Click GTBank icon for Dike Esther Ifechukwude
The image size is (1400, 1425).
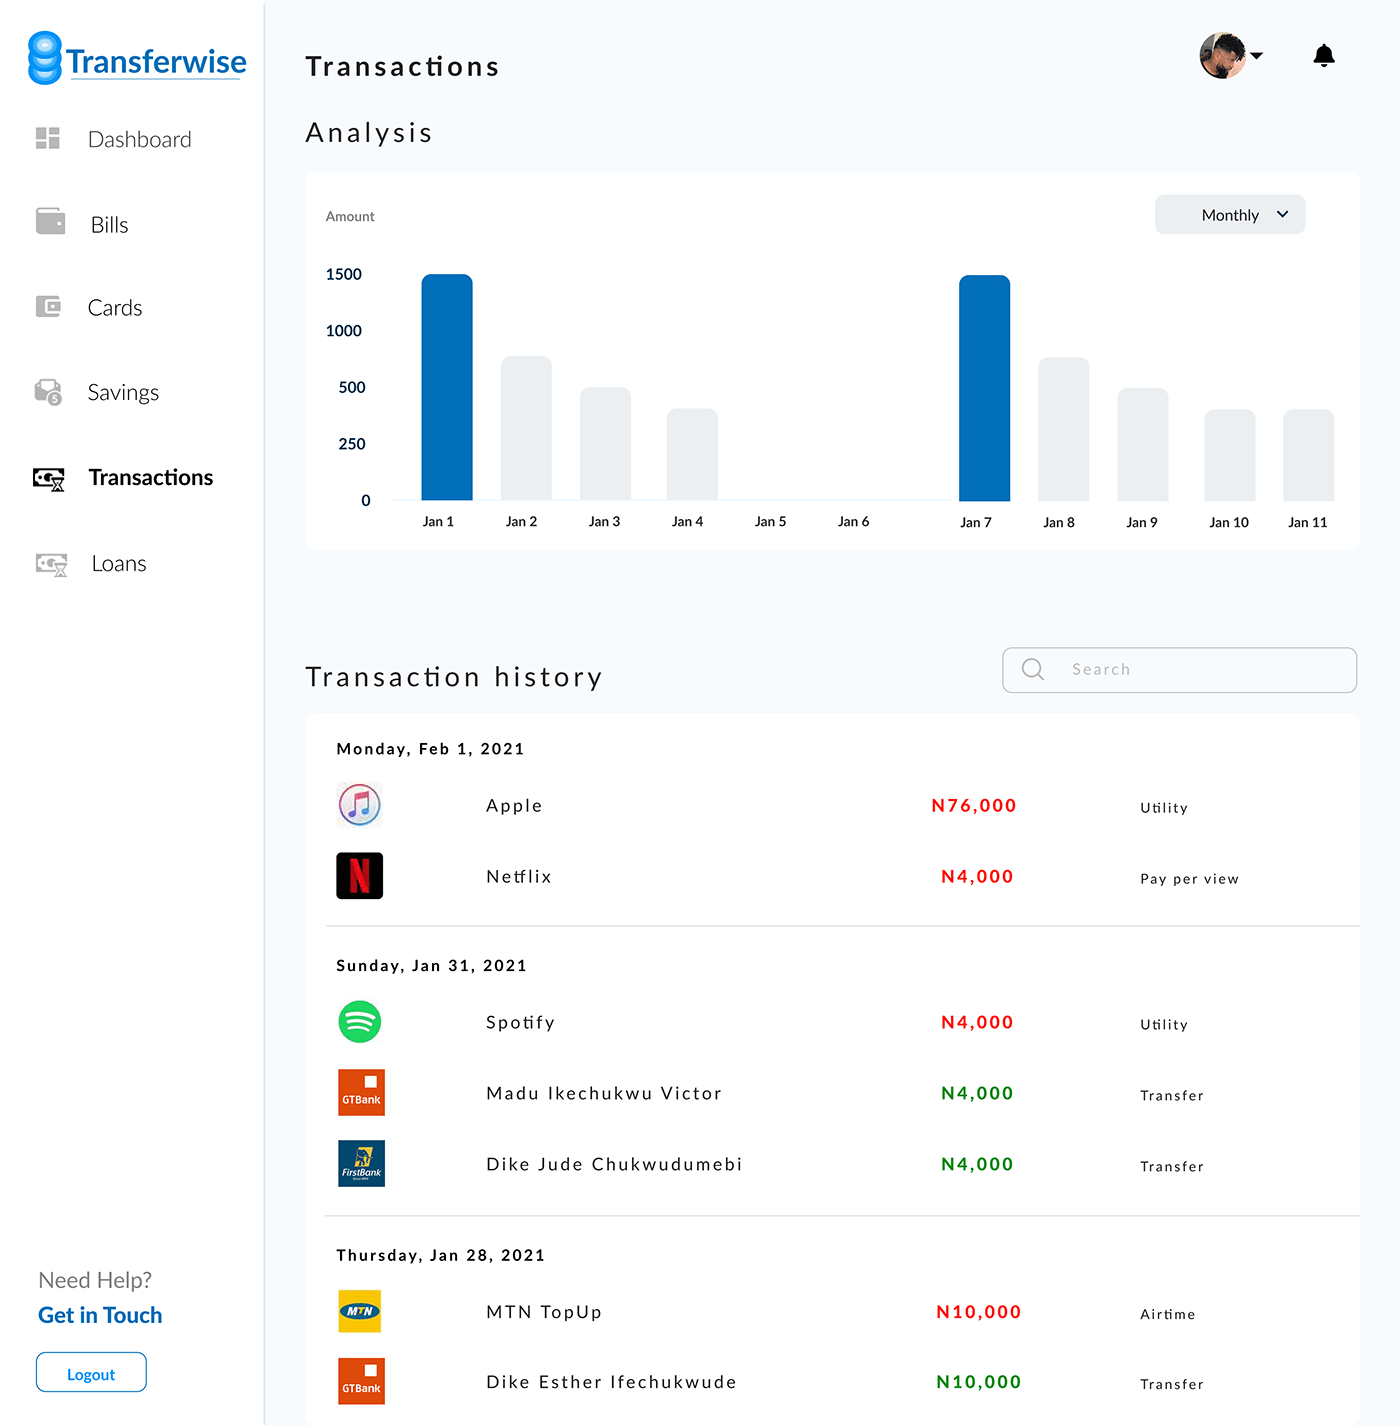(x=361, y=1381)
